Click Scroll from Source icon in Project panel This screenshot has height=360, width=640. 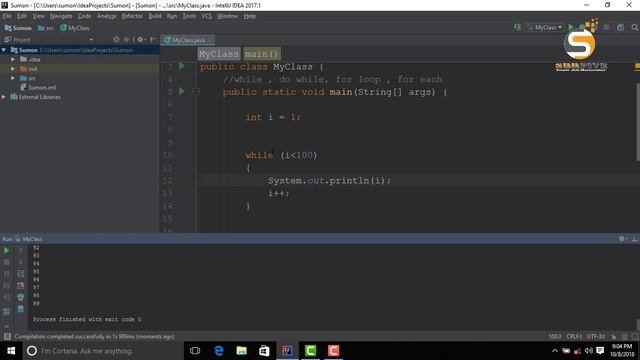(116, 40)
